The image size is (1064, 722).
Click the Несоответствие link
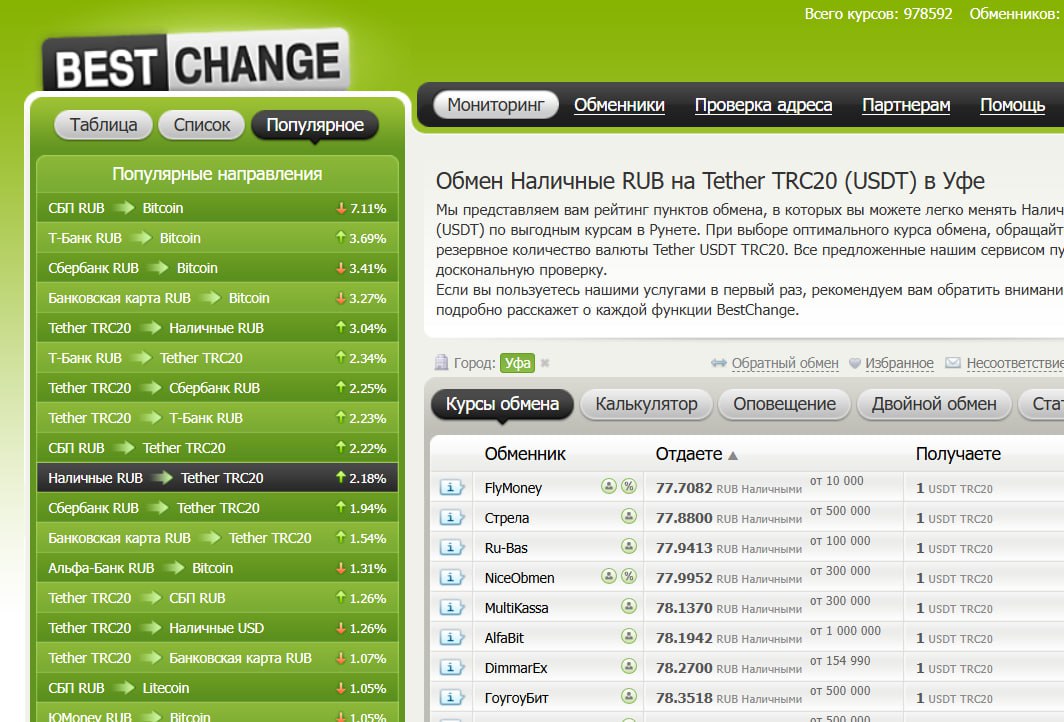(x=1015, y=363)
